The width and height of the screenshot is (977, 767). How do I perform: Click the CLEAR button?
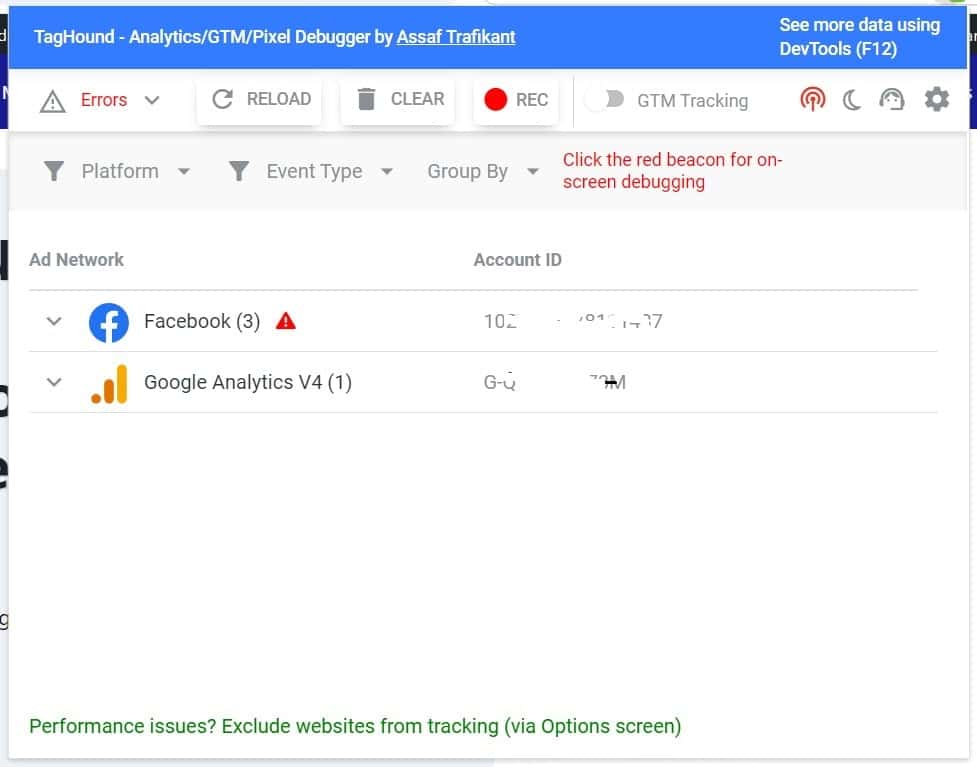399,100
